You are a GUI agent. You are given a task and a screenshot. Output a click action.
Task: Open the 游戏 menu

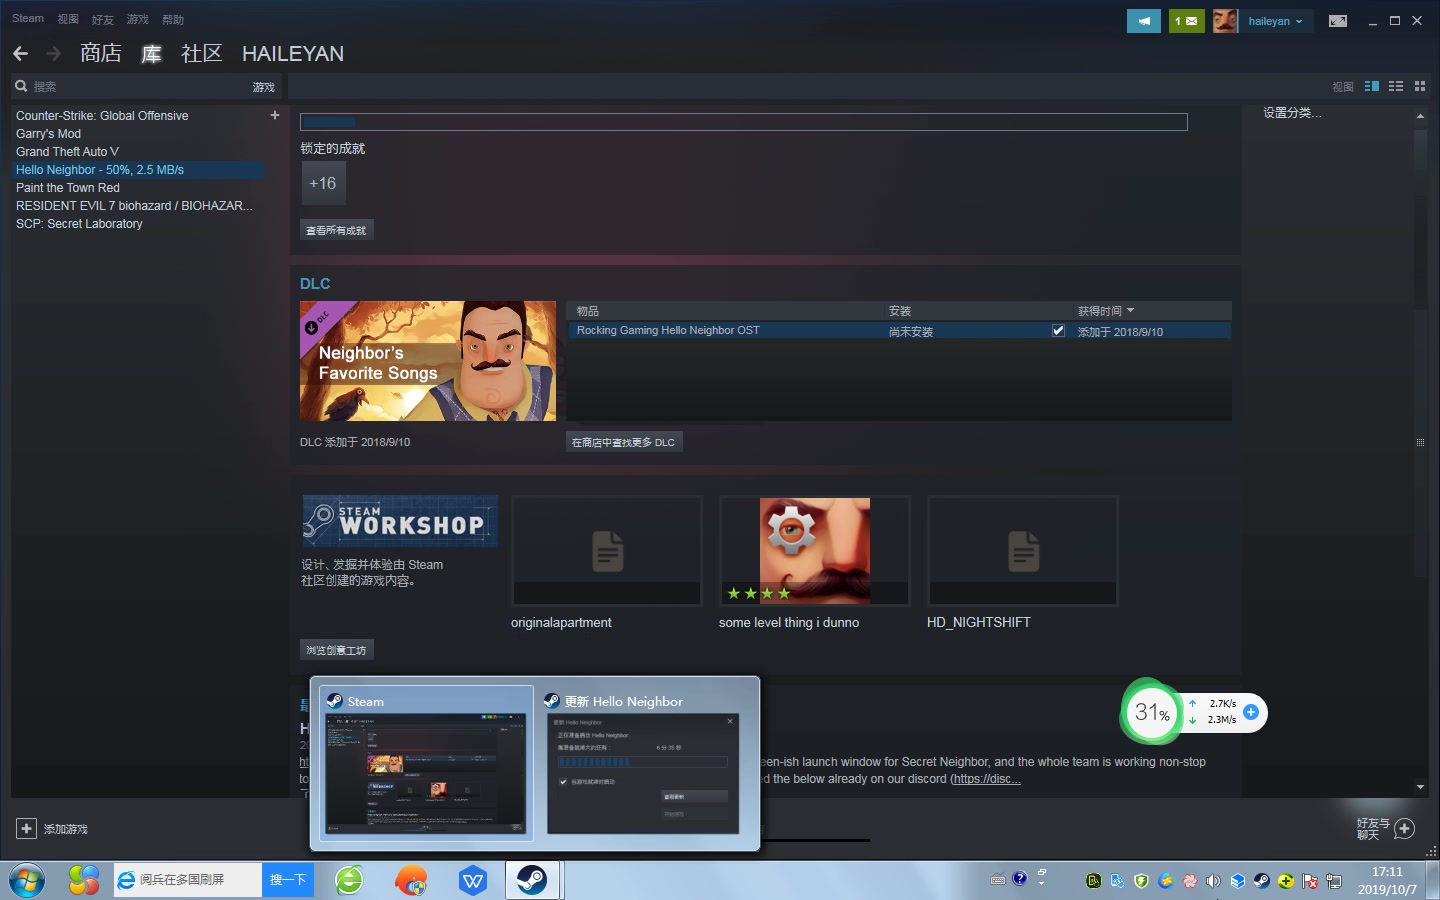click(x=138, y=19)
